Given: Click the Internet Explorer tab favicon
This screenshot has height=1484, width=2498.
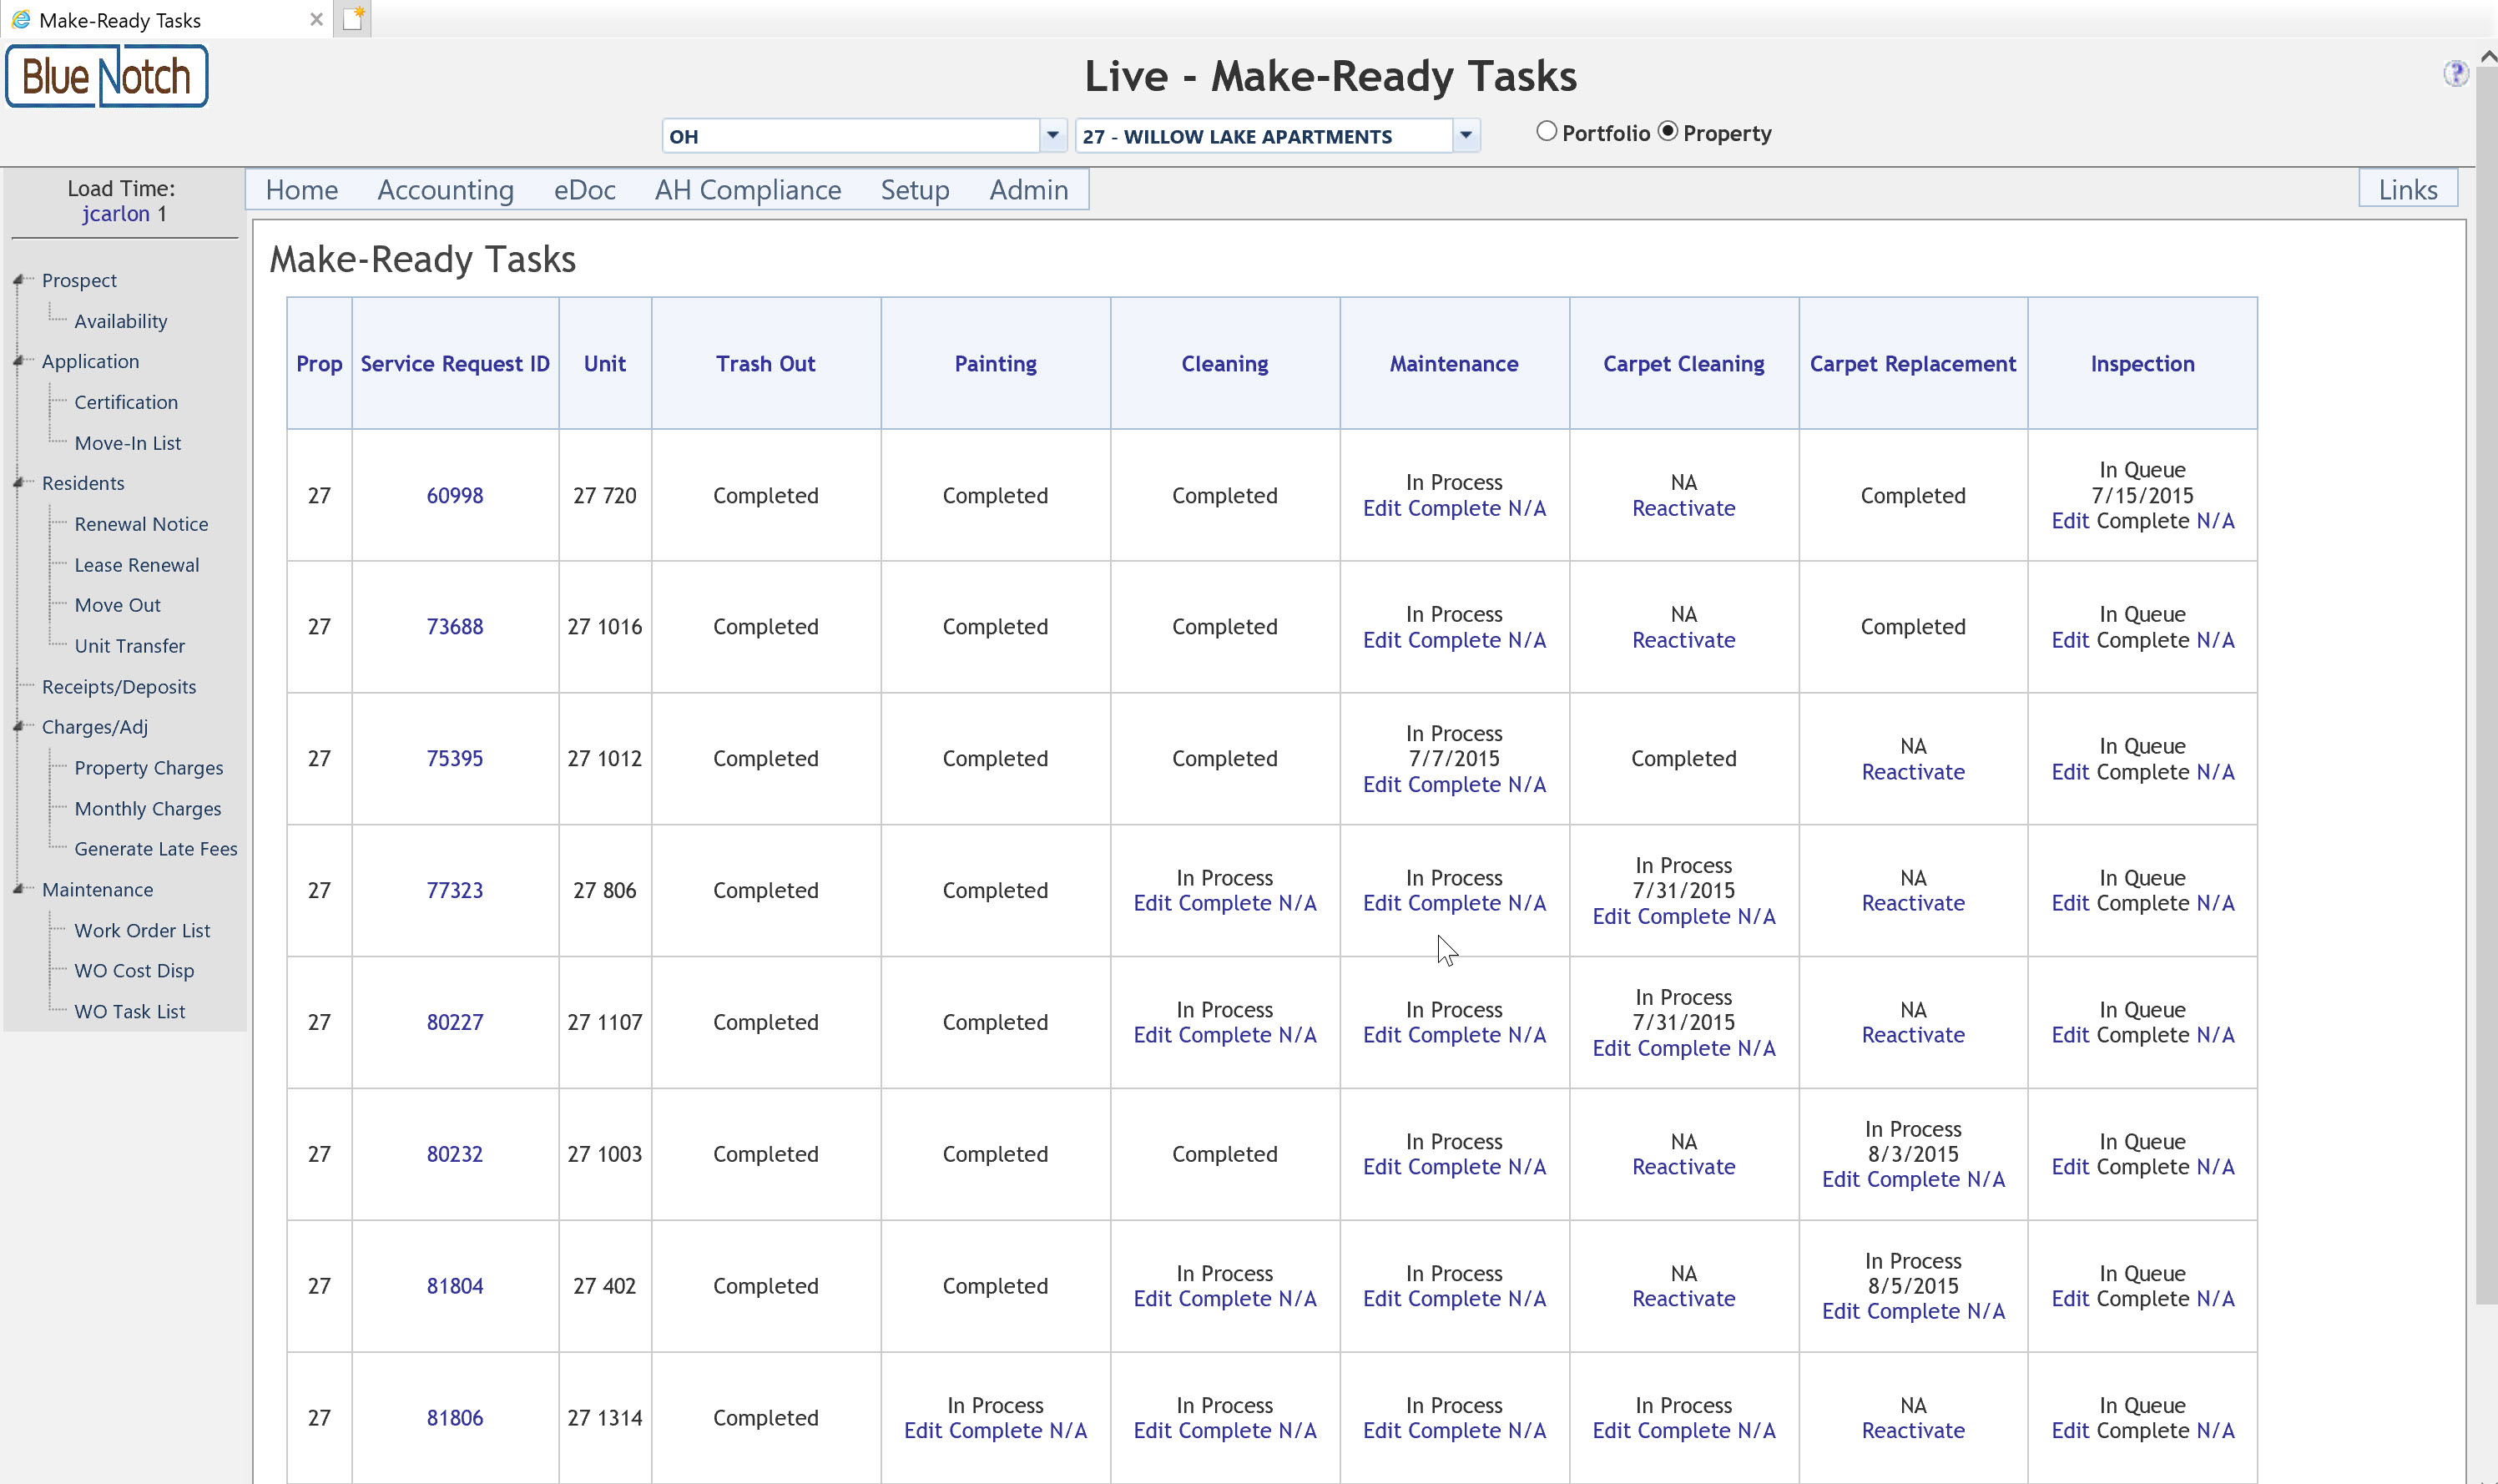Looking at the screenshot, I should (x=20, y=20).
